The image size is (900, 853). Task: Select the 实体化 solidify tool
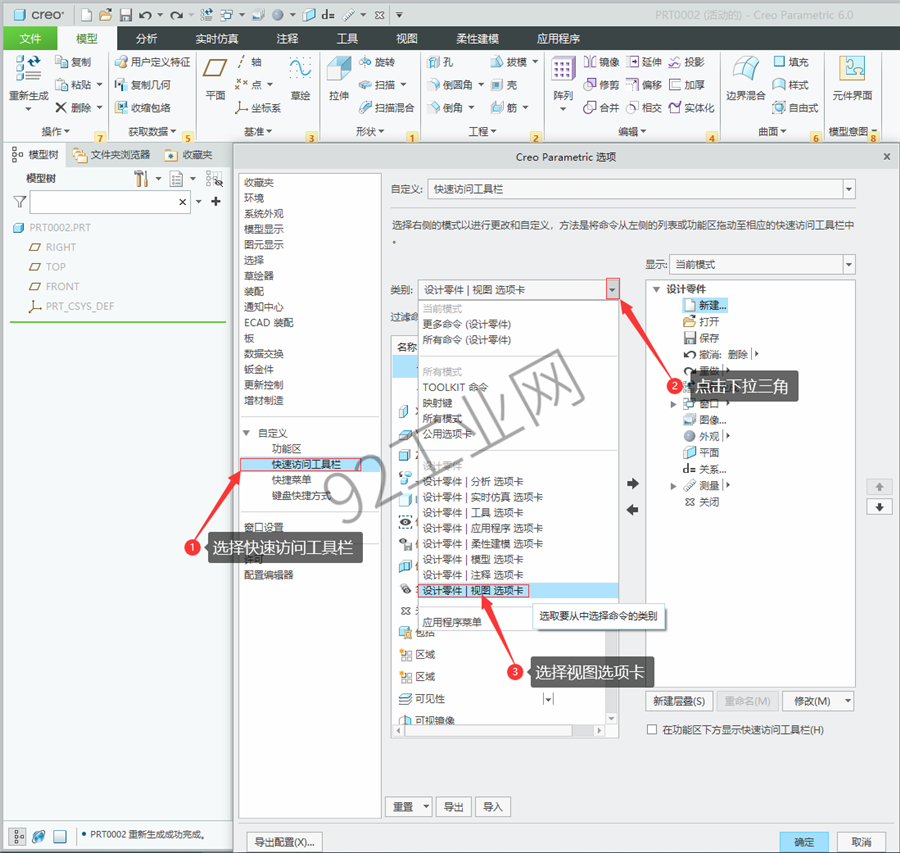coord(692,107)
